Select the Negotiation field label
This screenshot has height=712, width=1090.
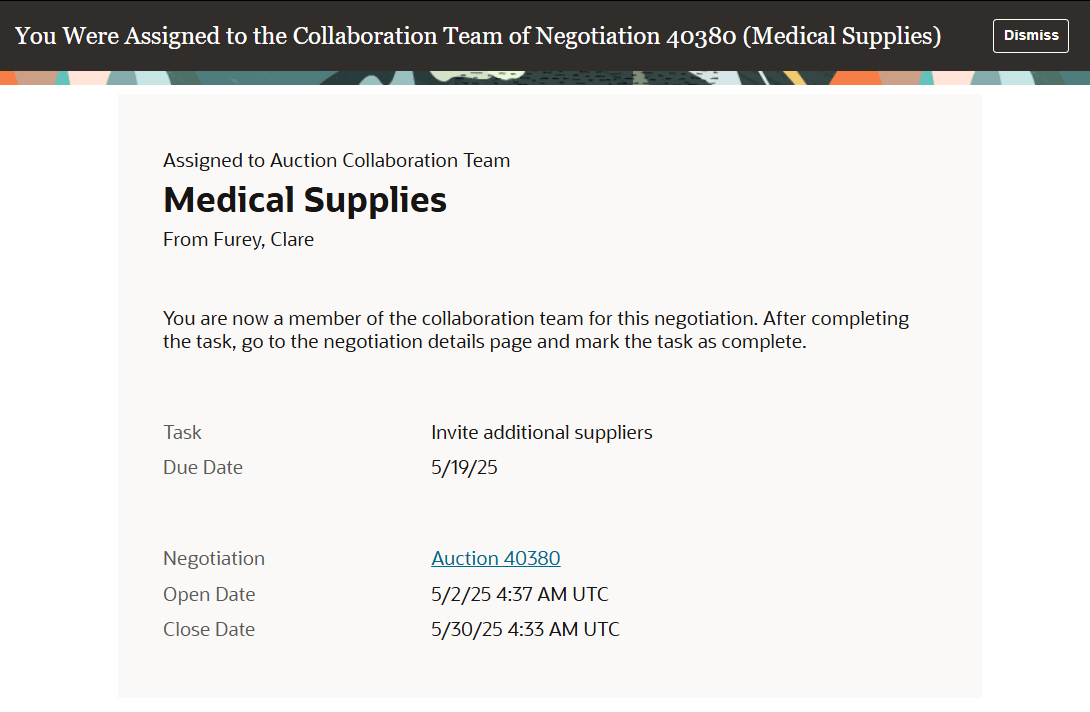[x=214, y=558]
